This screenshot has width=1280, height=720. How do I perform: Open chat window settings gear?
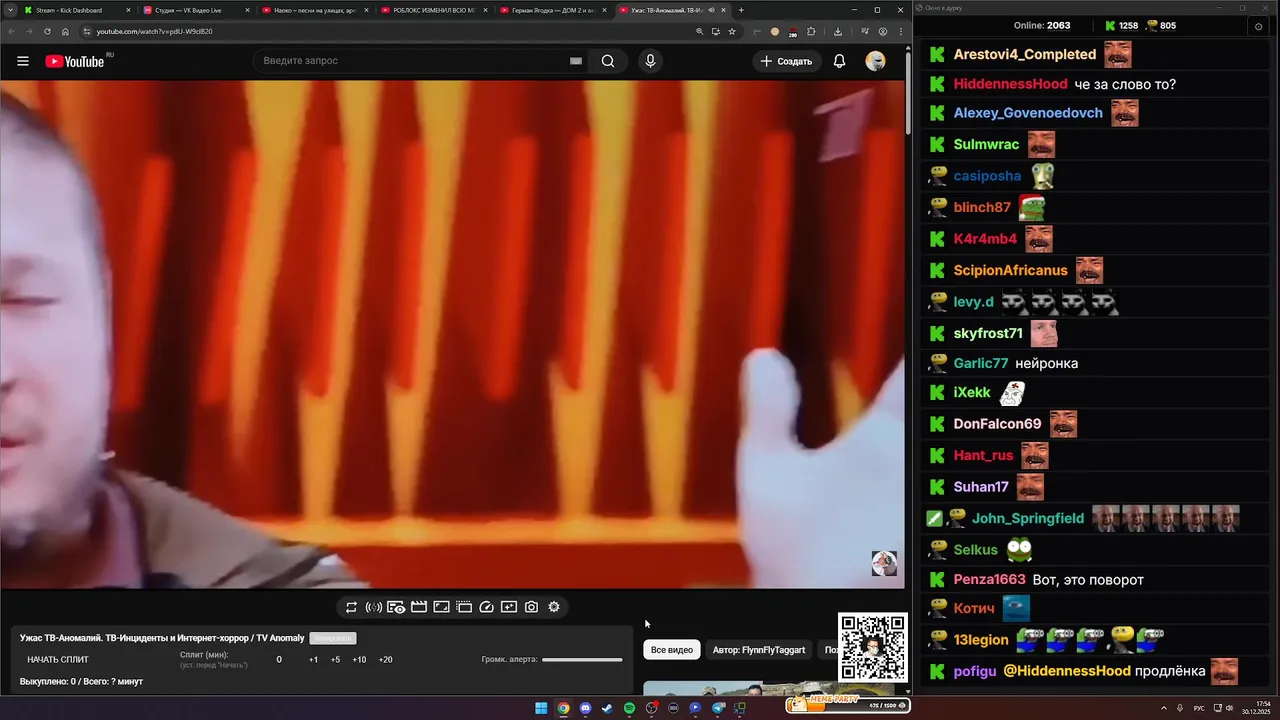tap(1258, 26)
